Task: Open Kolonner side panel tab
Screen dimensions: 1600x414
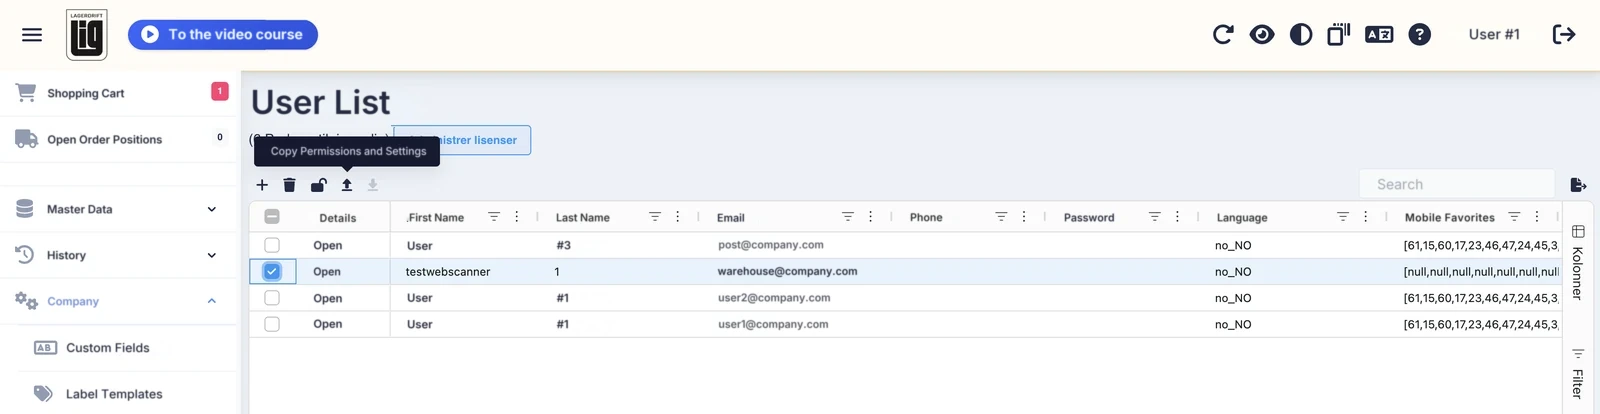Action: pyautogui.click(x=1578, y=263)
